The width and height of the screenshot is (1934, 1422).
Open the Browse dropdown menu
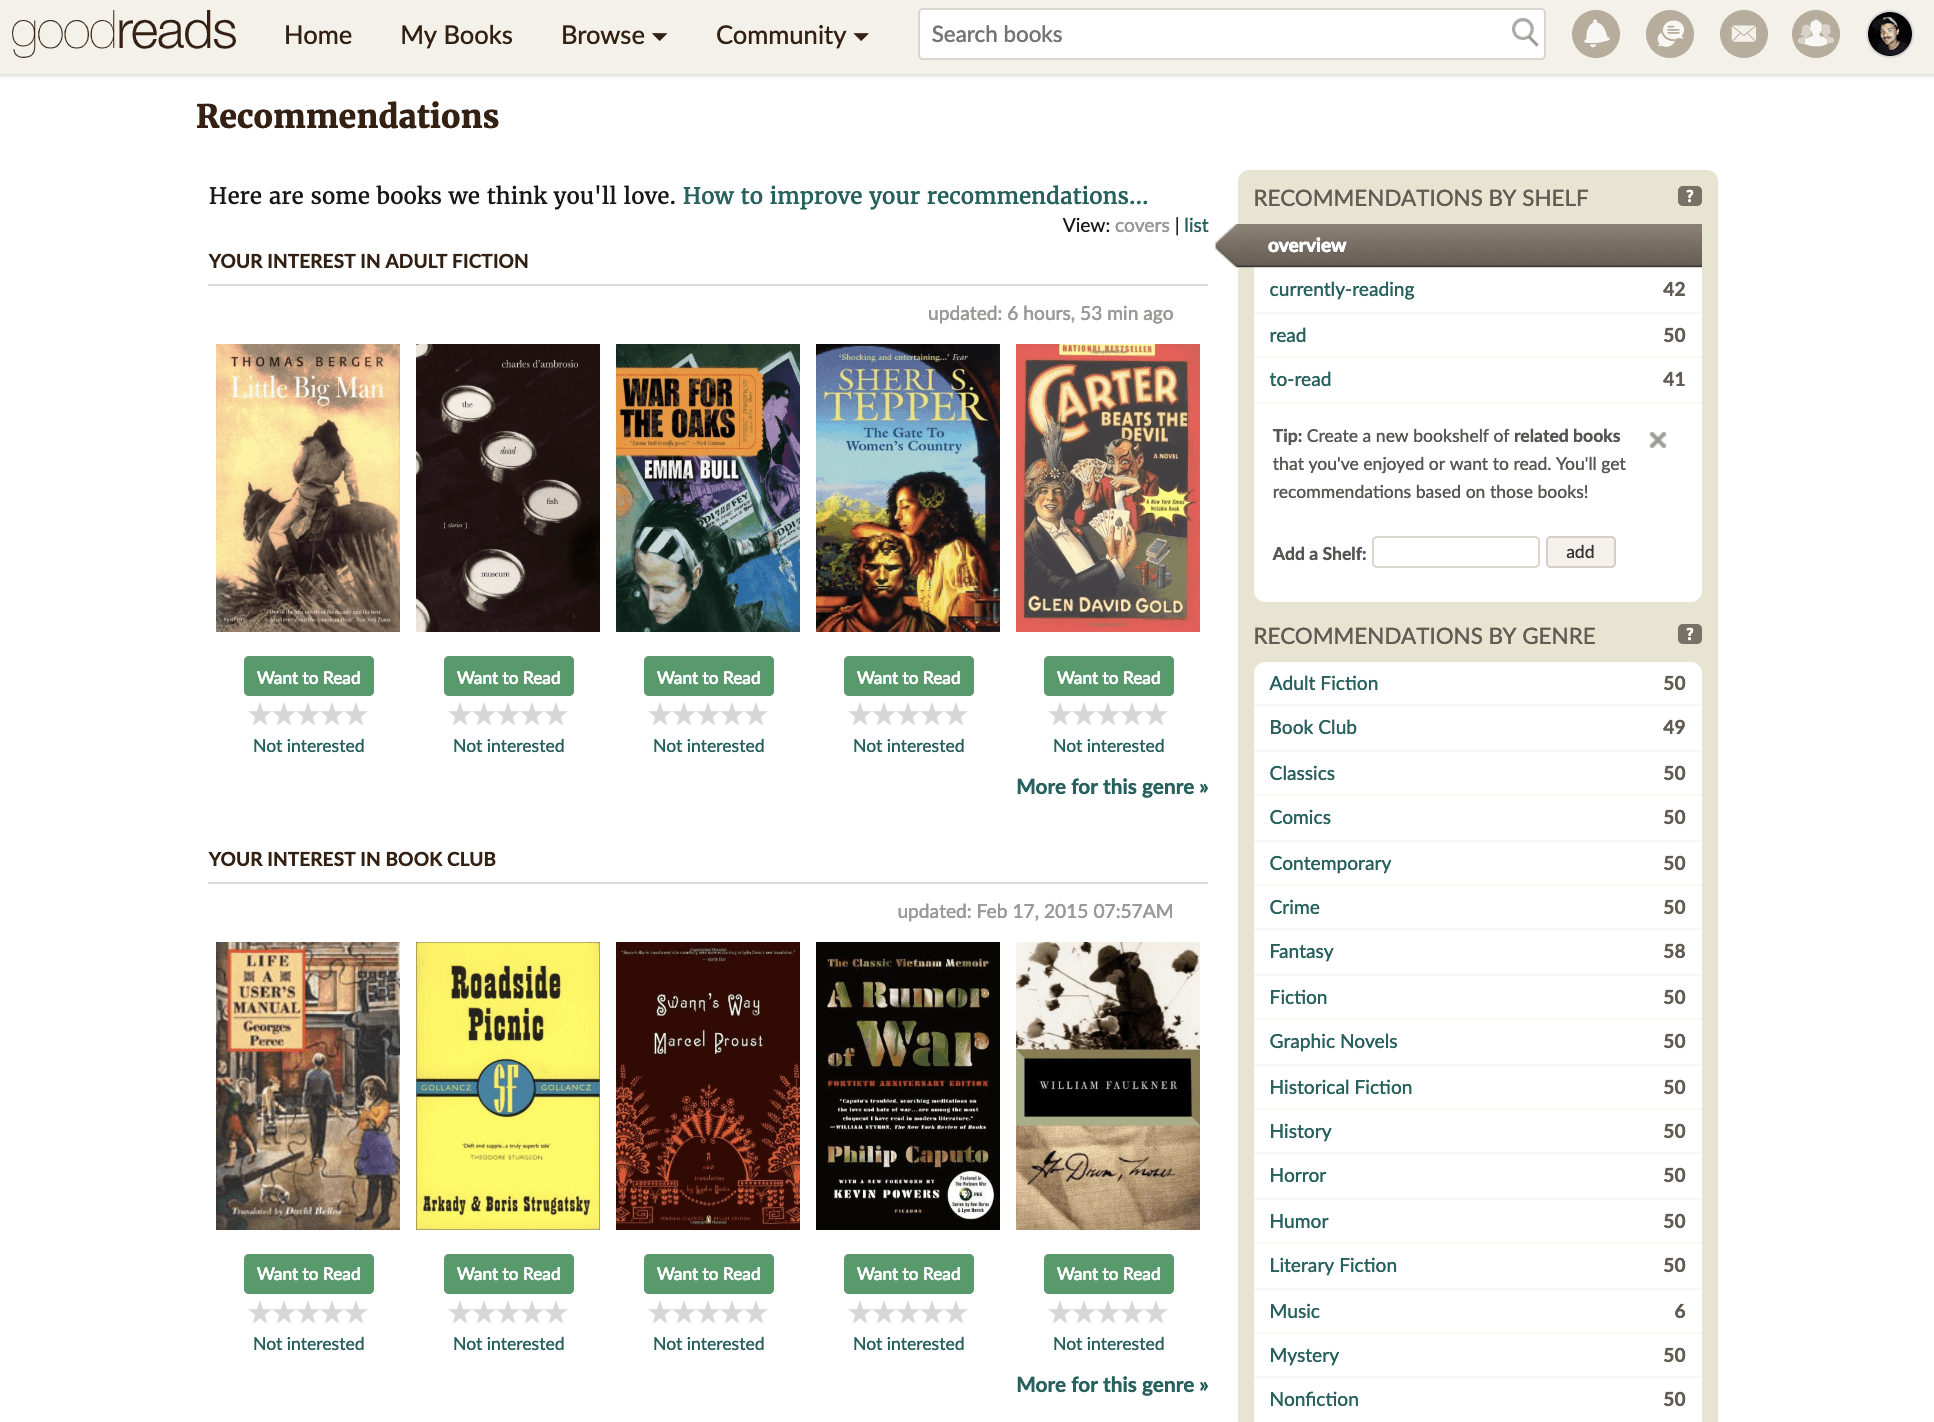pos(612,34)
